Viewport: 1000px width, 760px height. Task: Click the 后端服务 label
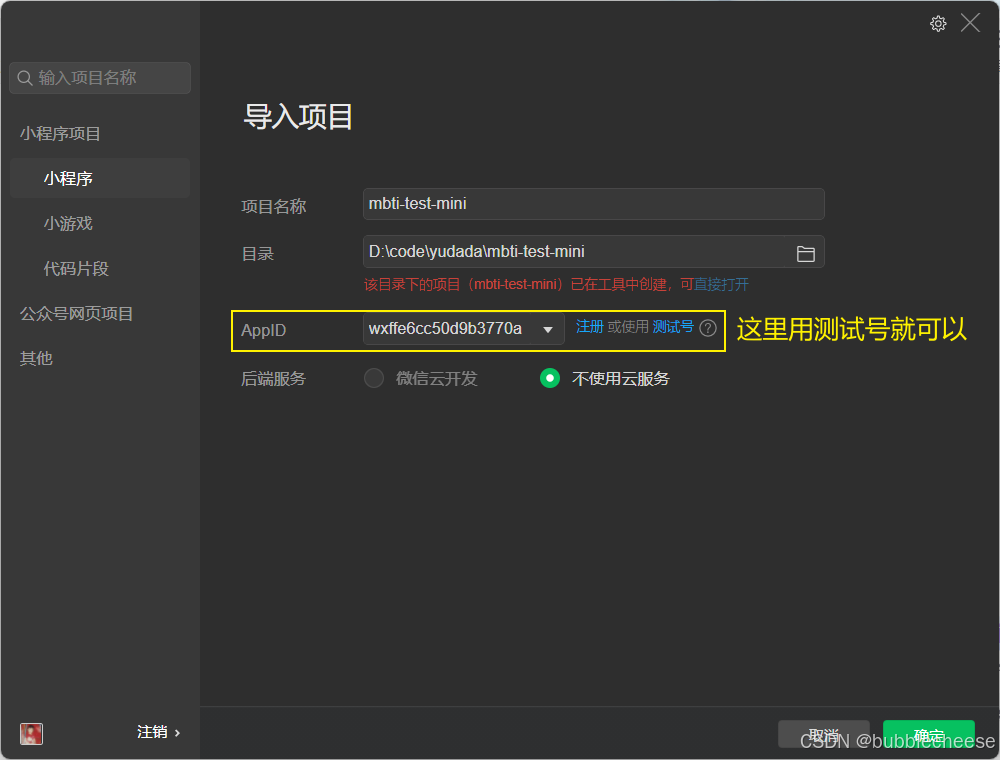[274, 379]
